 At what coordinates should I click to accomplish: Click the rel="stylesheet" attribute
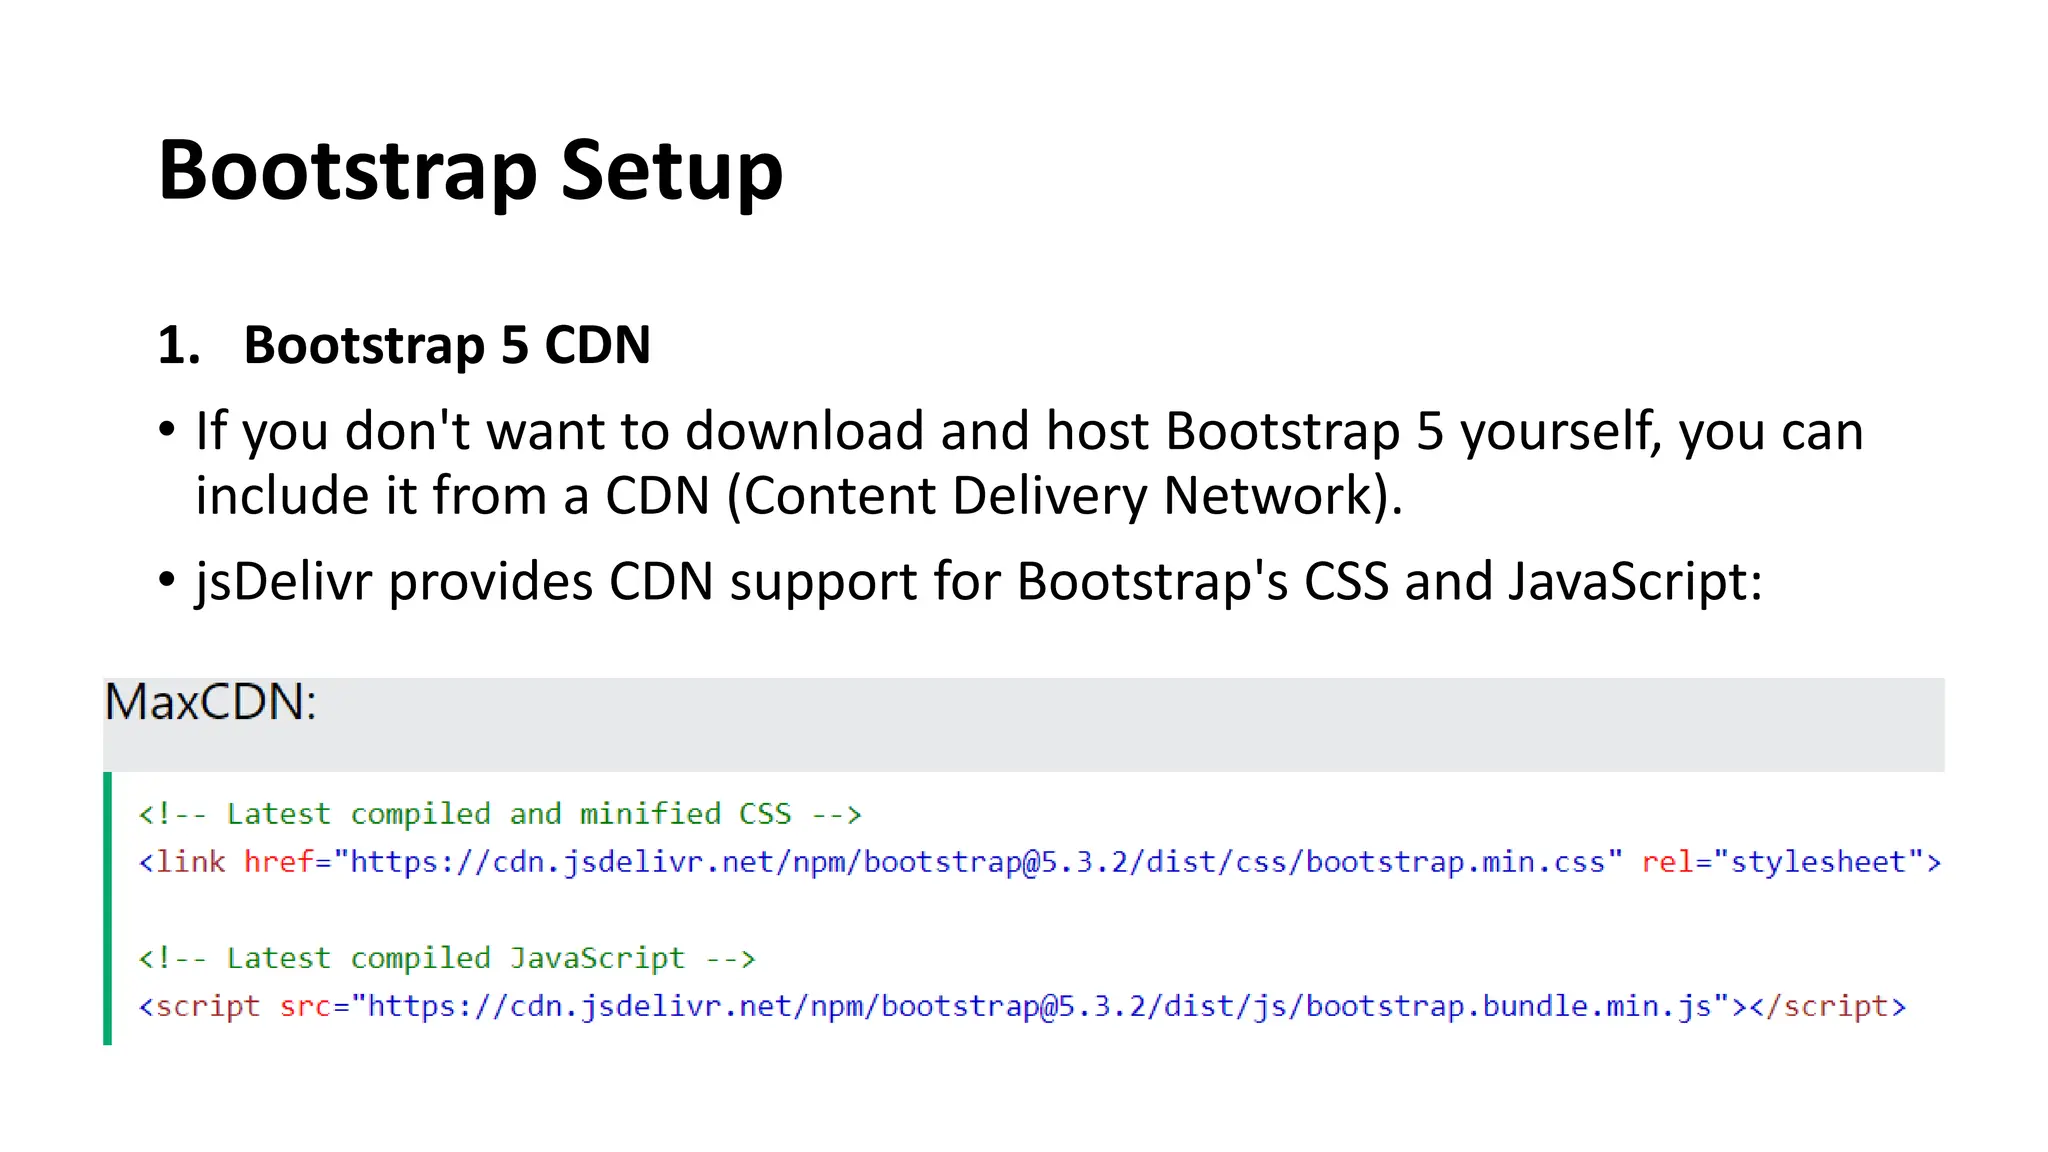pyautogui.click(x=1783, y=862)
